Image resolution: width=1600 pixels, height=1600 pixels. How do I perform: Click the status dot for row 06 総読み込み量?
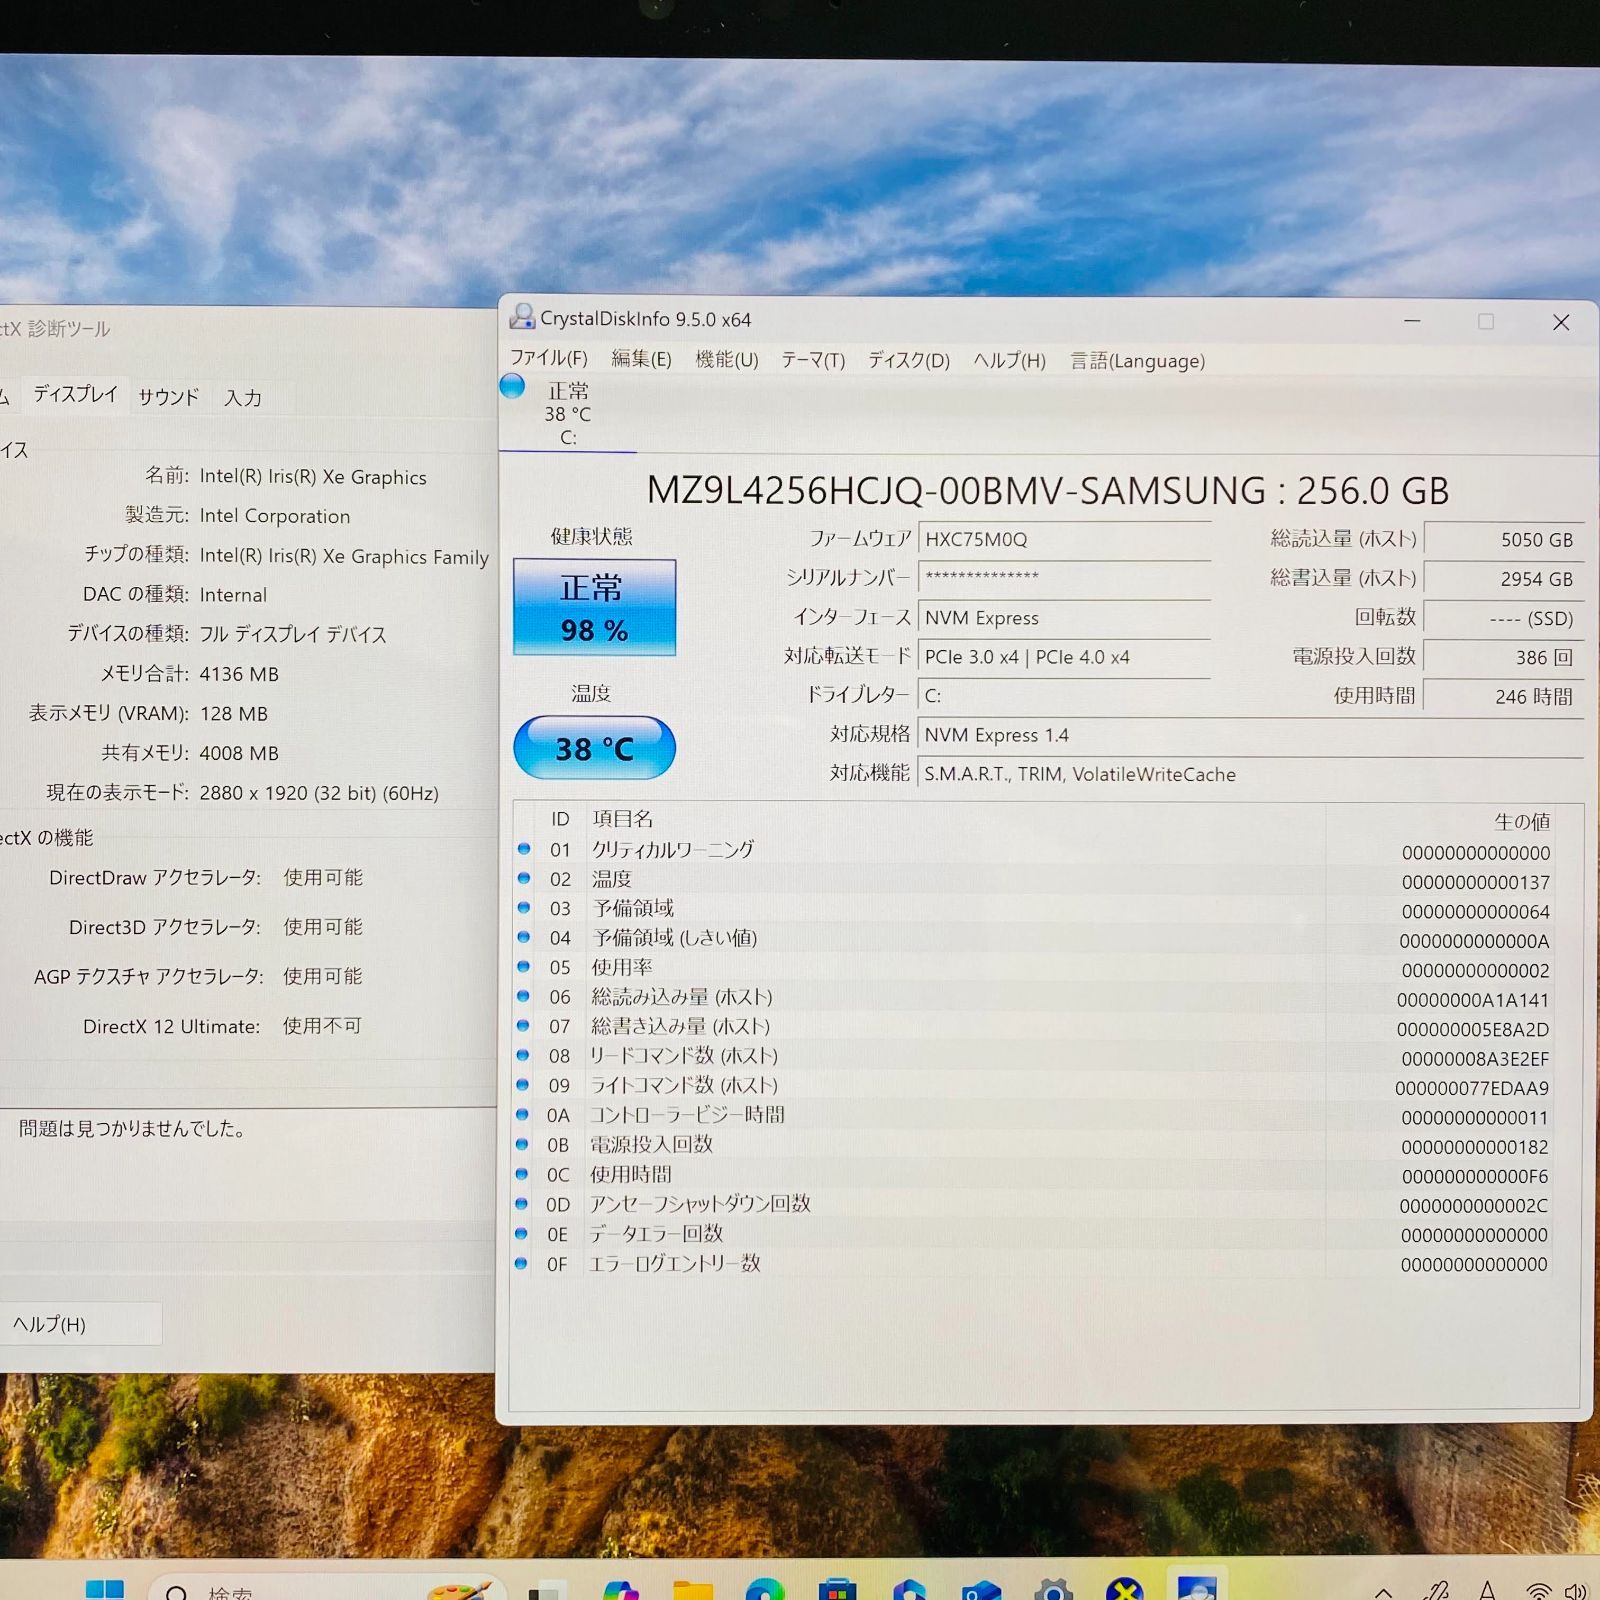(x=523, y=996)
